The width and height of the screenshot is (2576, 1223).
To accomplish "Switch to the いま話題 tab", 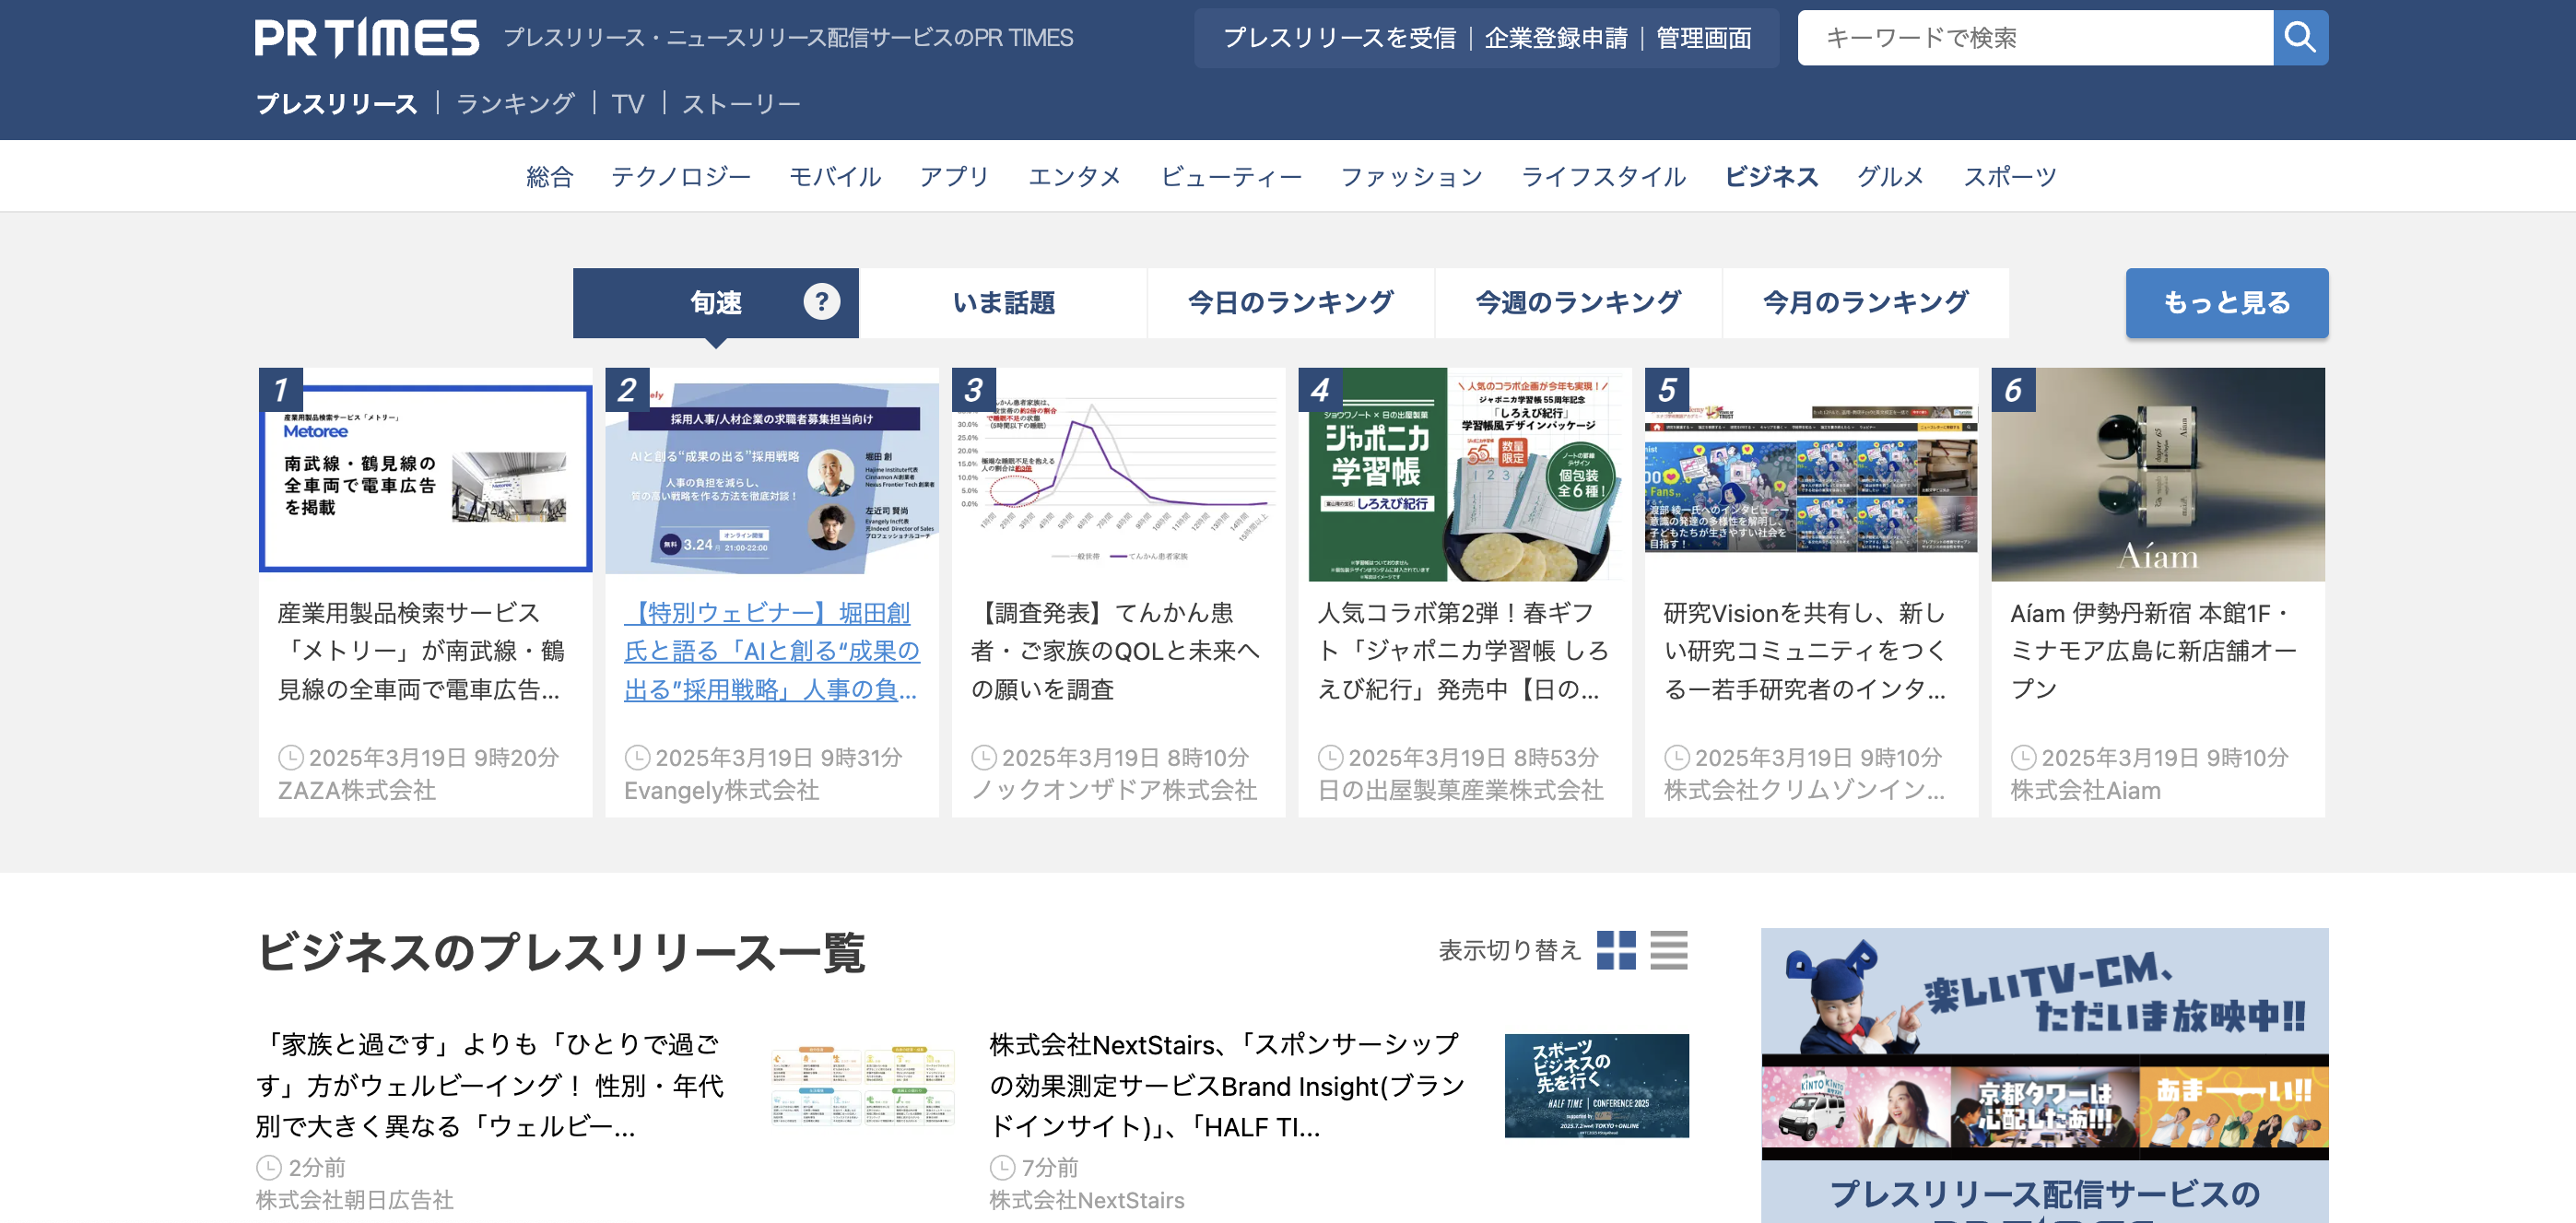I will pos(1003,303).
